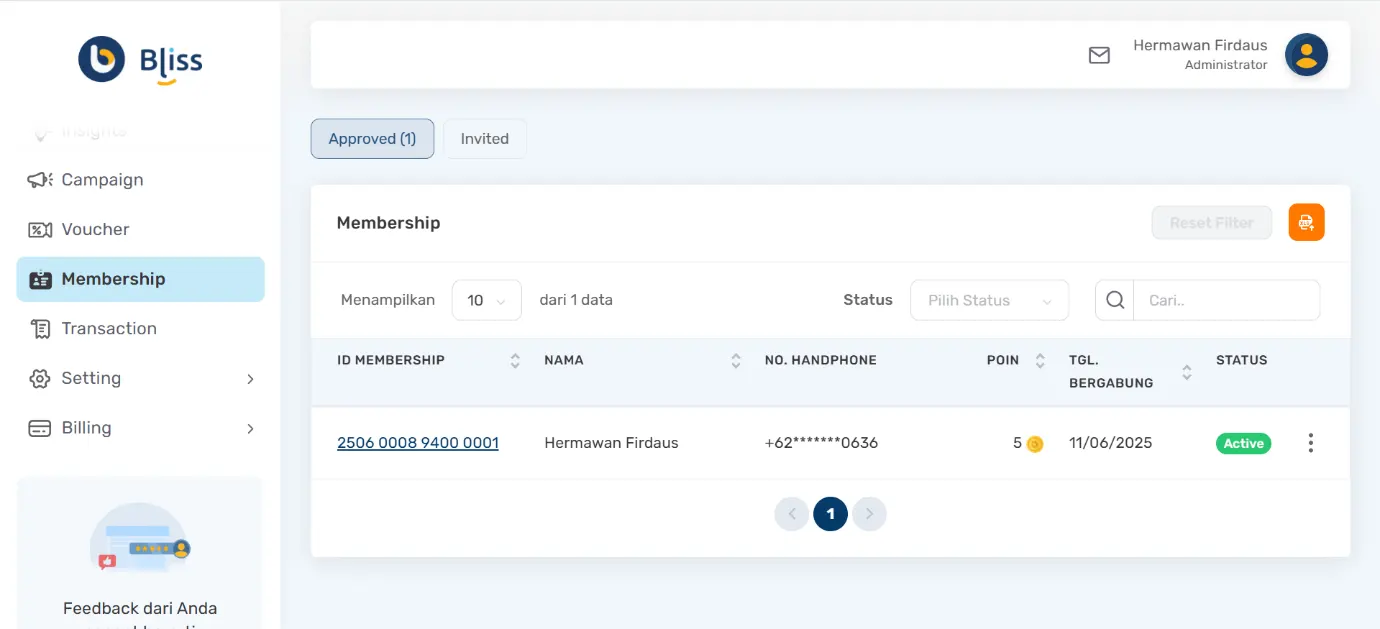Viewport: 1380px width, 629px height.
Task: Click the search magnifier icon
Action: pos(1115,300)
